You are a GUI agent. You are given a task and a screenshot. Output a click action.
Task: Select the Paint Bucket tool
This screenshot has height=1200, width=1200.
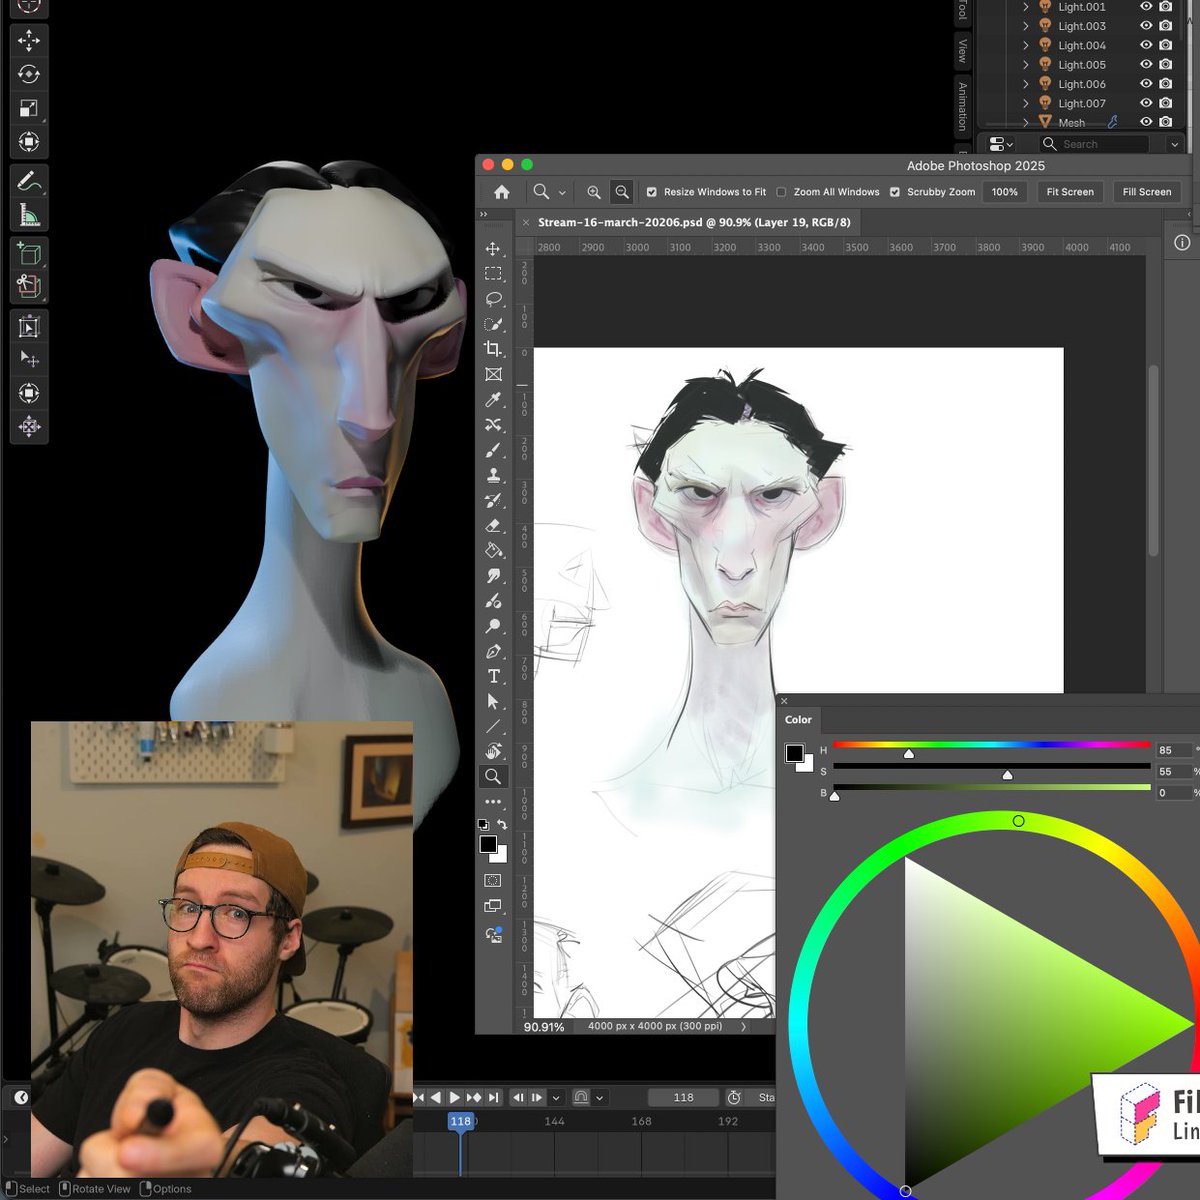coord(493,550)
